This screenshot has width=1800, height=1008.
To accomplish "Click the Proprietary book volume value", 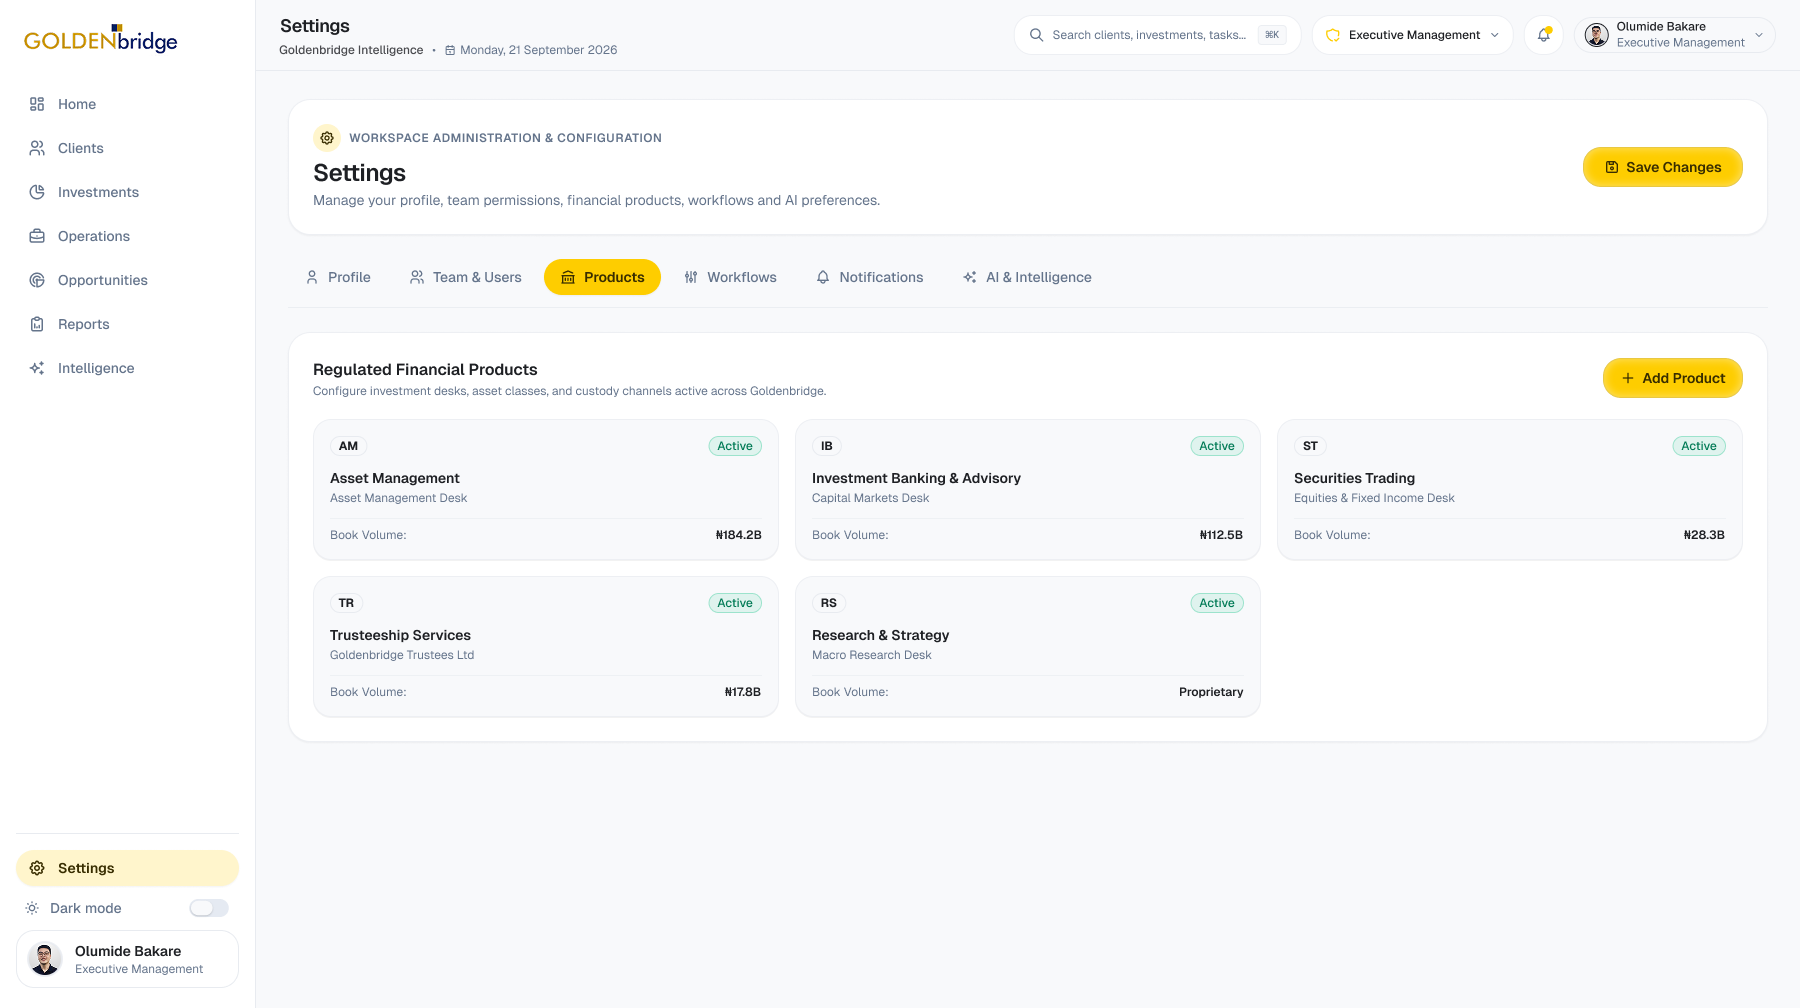I will pyautogui.click(x=1211, y=692).
